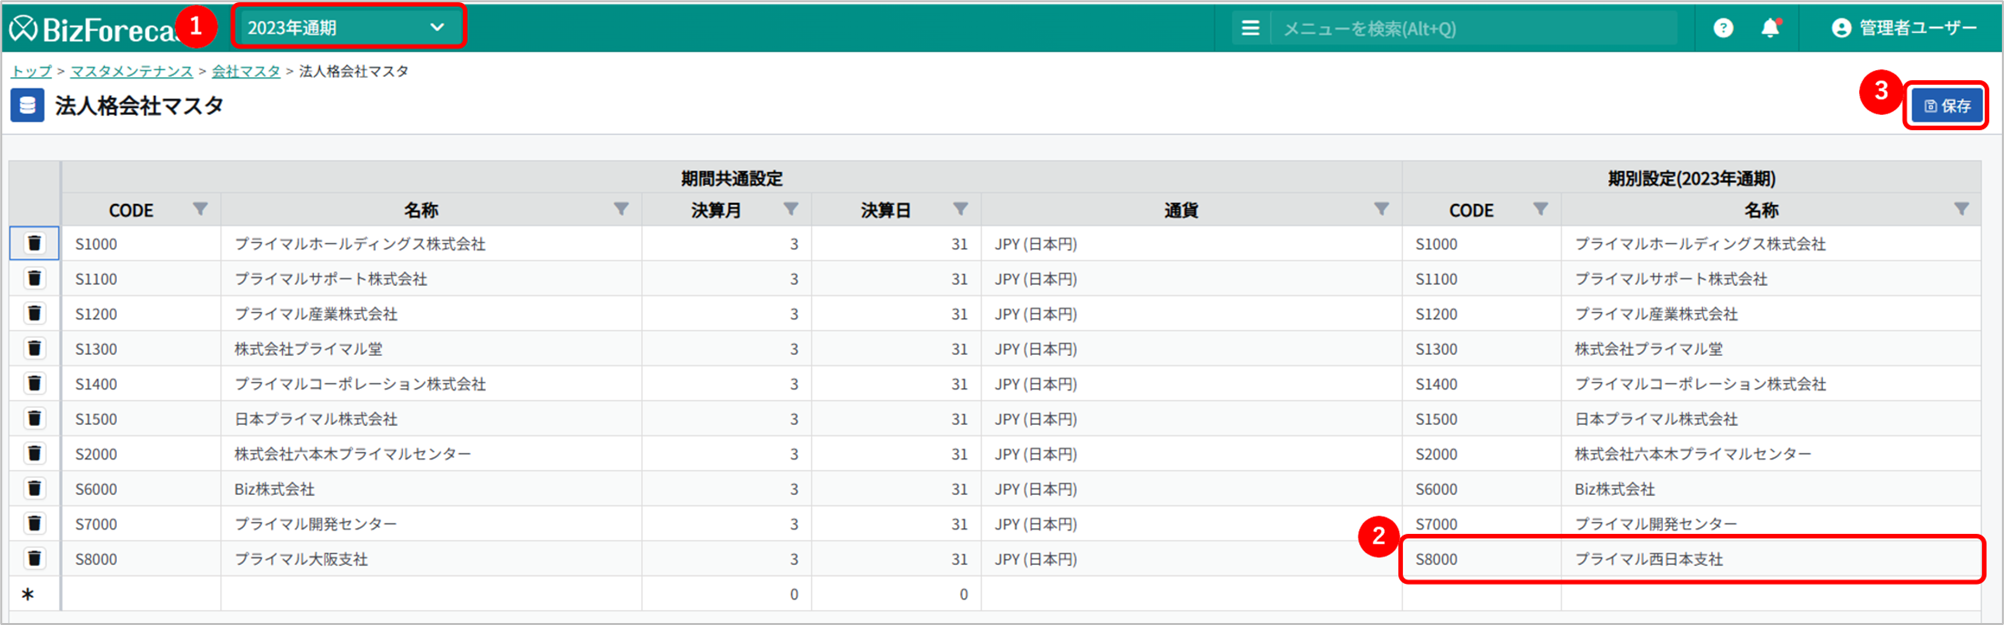The image size is (2004, 625).
Task: Go to マスタメンテナンス breadcrumb link
Action: [x=131, y=71]
